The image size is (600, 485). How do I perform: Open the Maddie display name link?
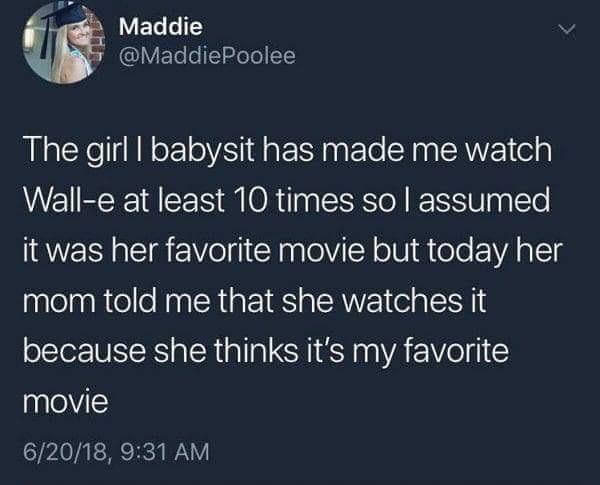click(161, 27)
